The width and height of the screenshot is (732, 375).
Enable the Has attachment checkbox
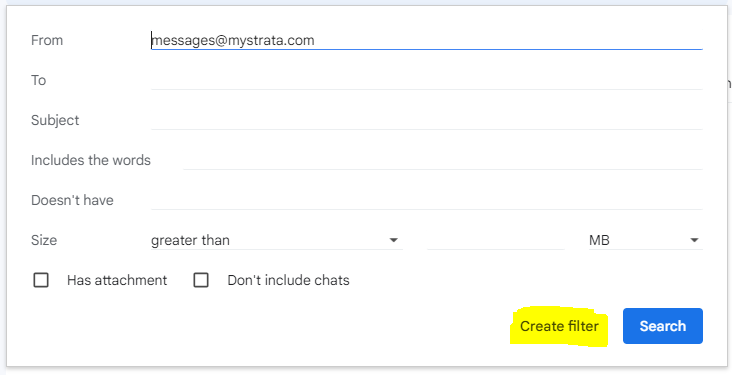tap(41, 280)
